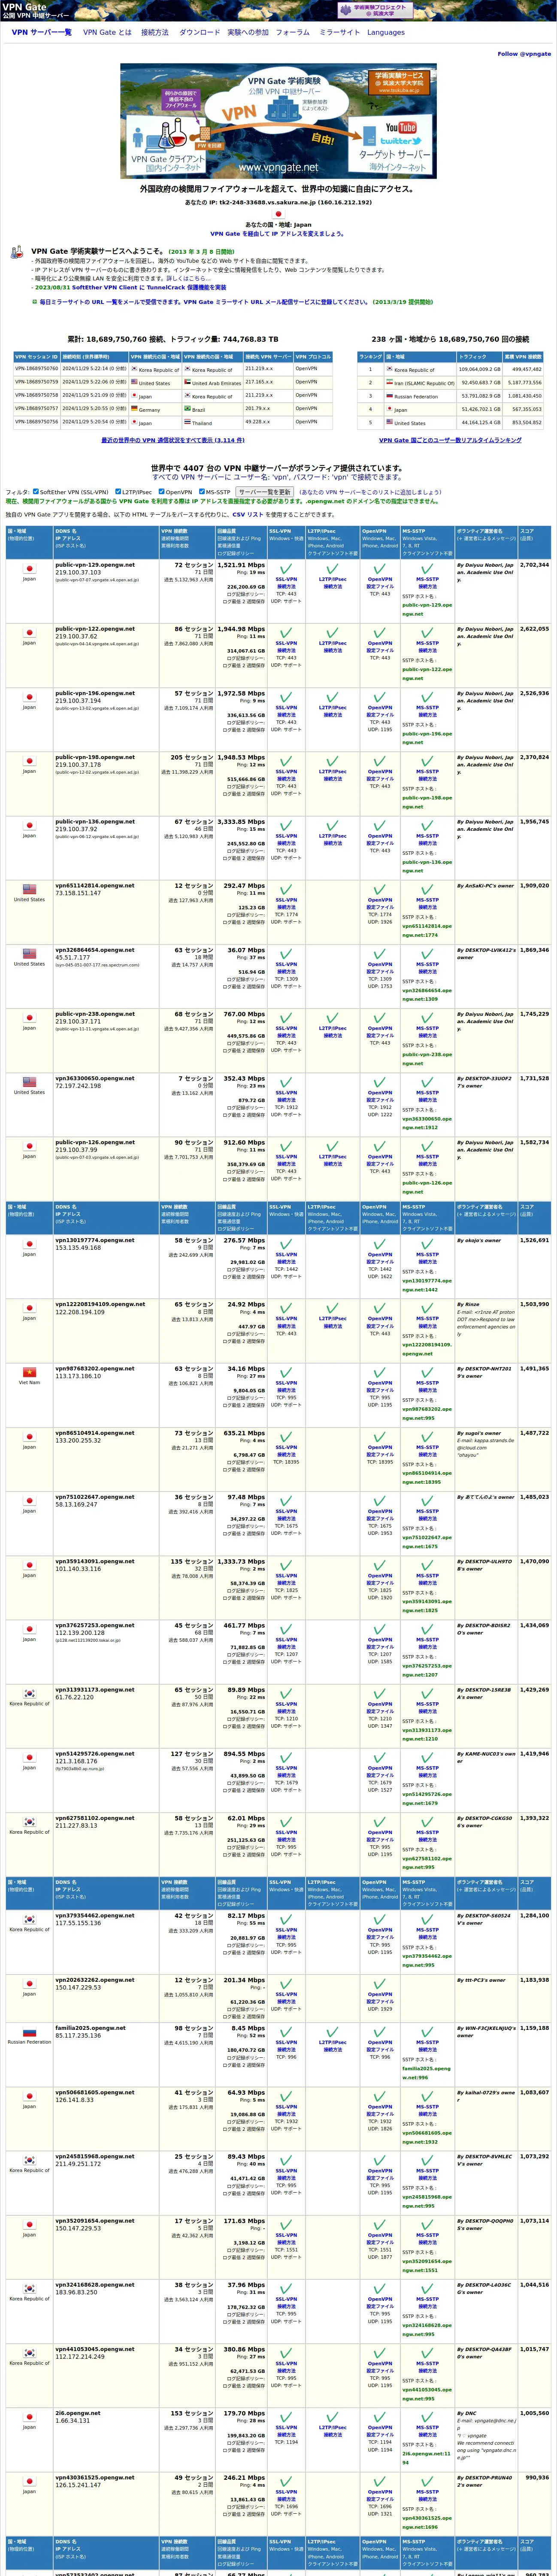Open the recent worldwide VPN connection log link

point(173,440)
